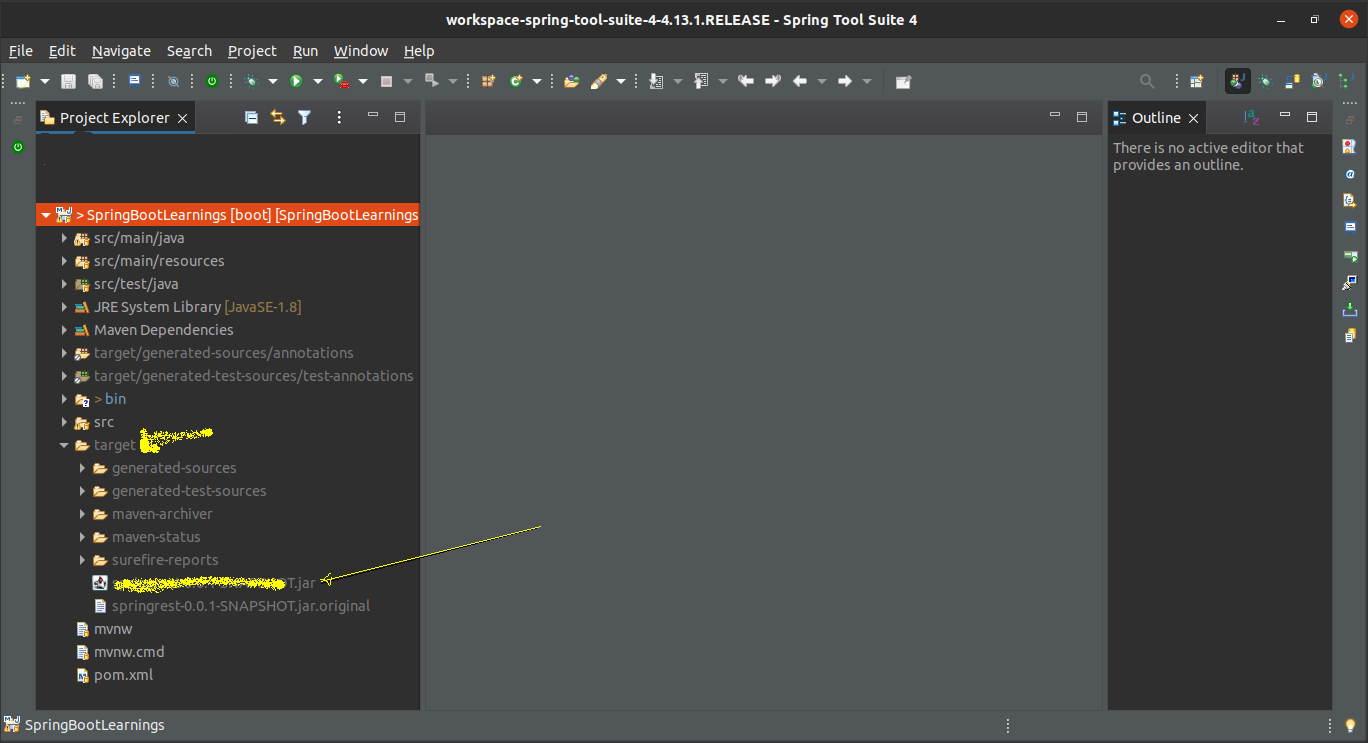
Task: Expand the surefire-reports folder
Action: (x=83, y=560)
